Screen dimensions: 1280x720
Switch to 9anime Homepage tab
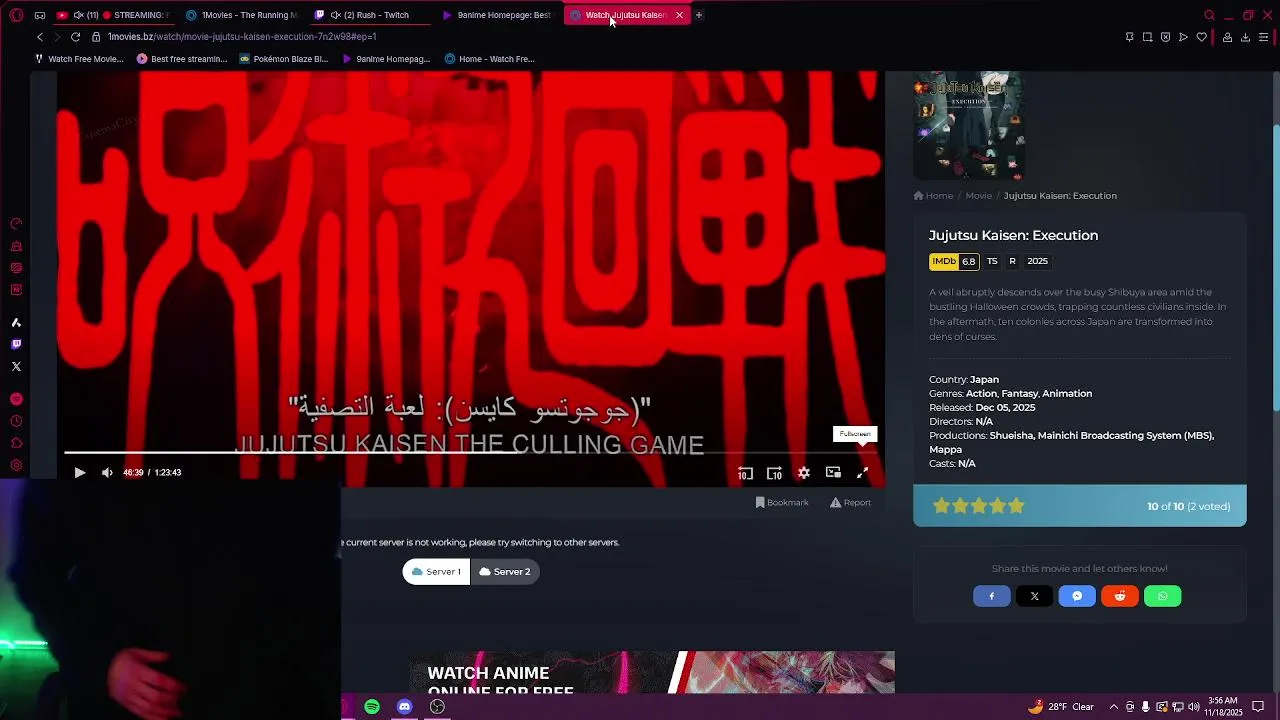coord(498,15)
